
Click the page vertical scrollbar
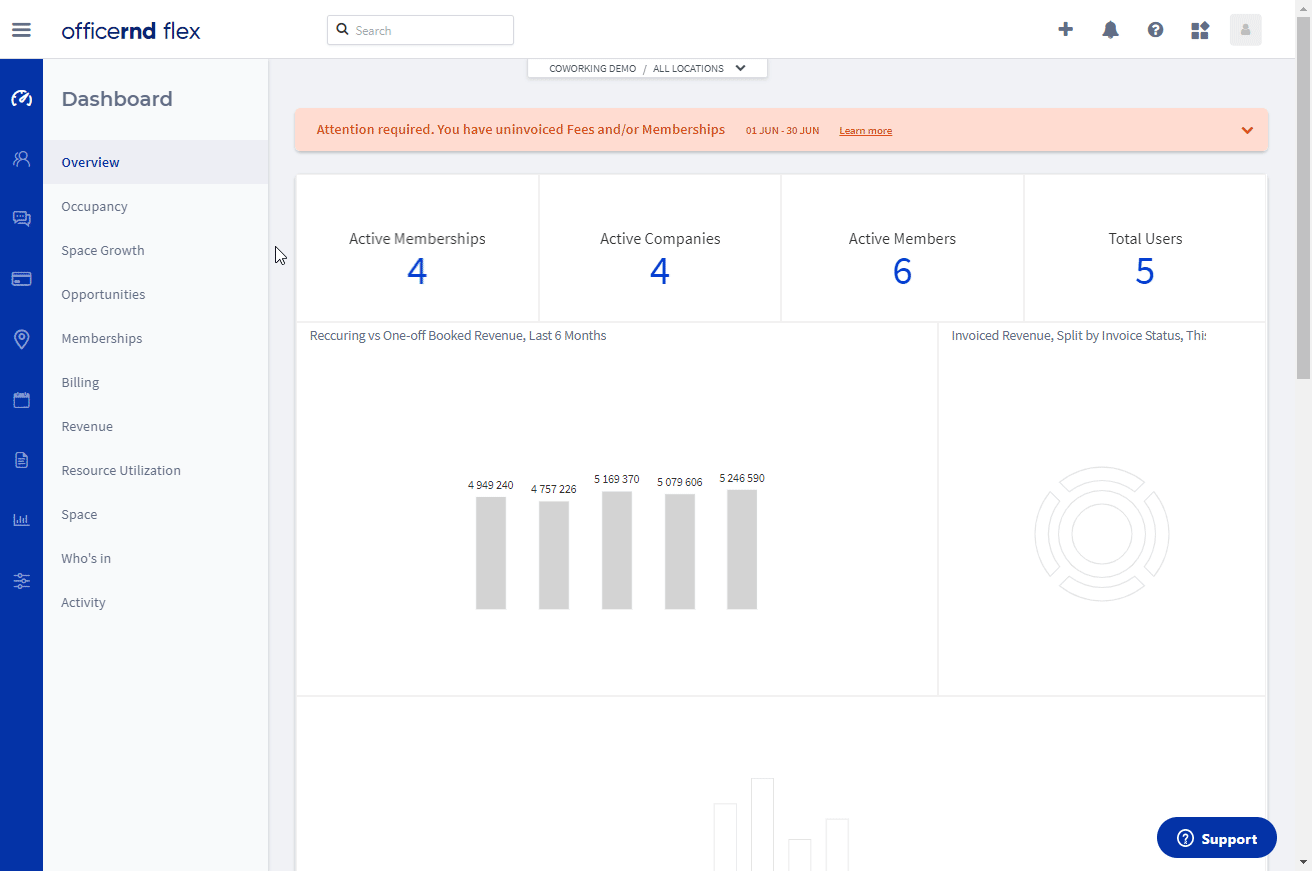[1302, 200]
